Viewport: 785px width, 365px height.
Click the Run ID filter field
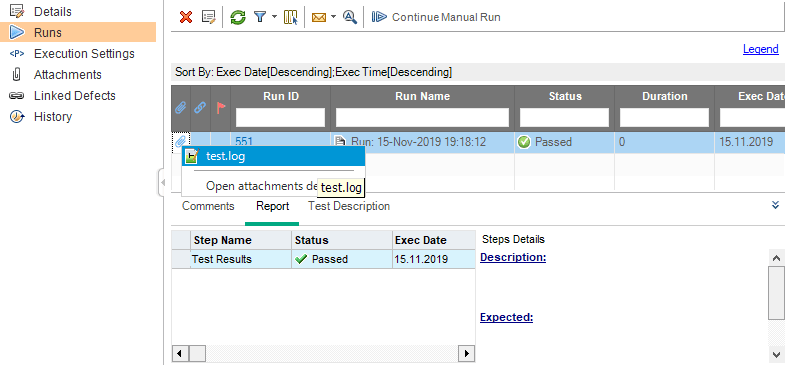280,118
